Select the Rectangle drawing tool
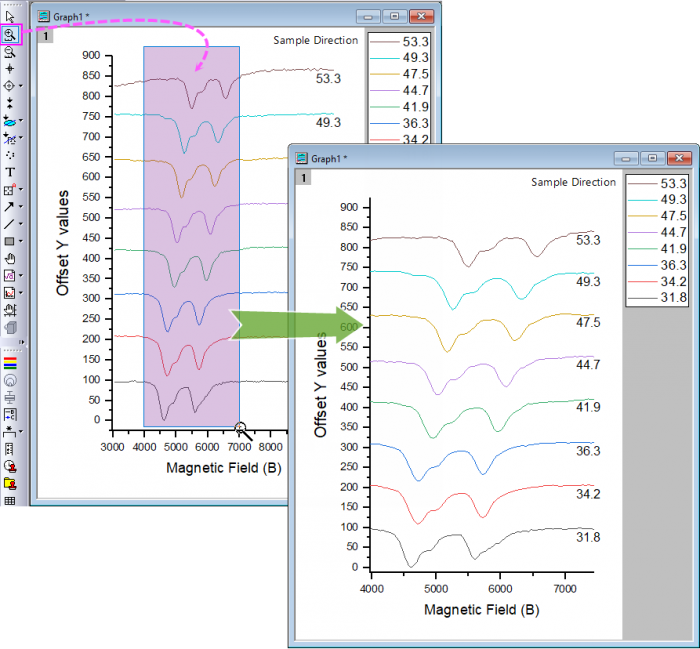The width and height of the screenshot is (700, 649). point(9,241)
